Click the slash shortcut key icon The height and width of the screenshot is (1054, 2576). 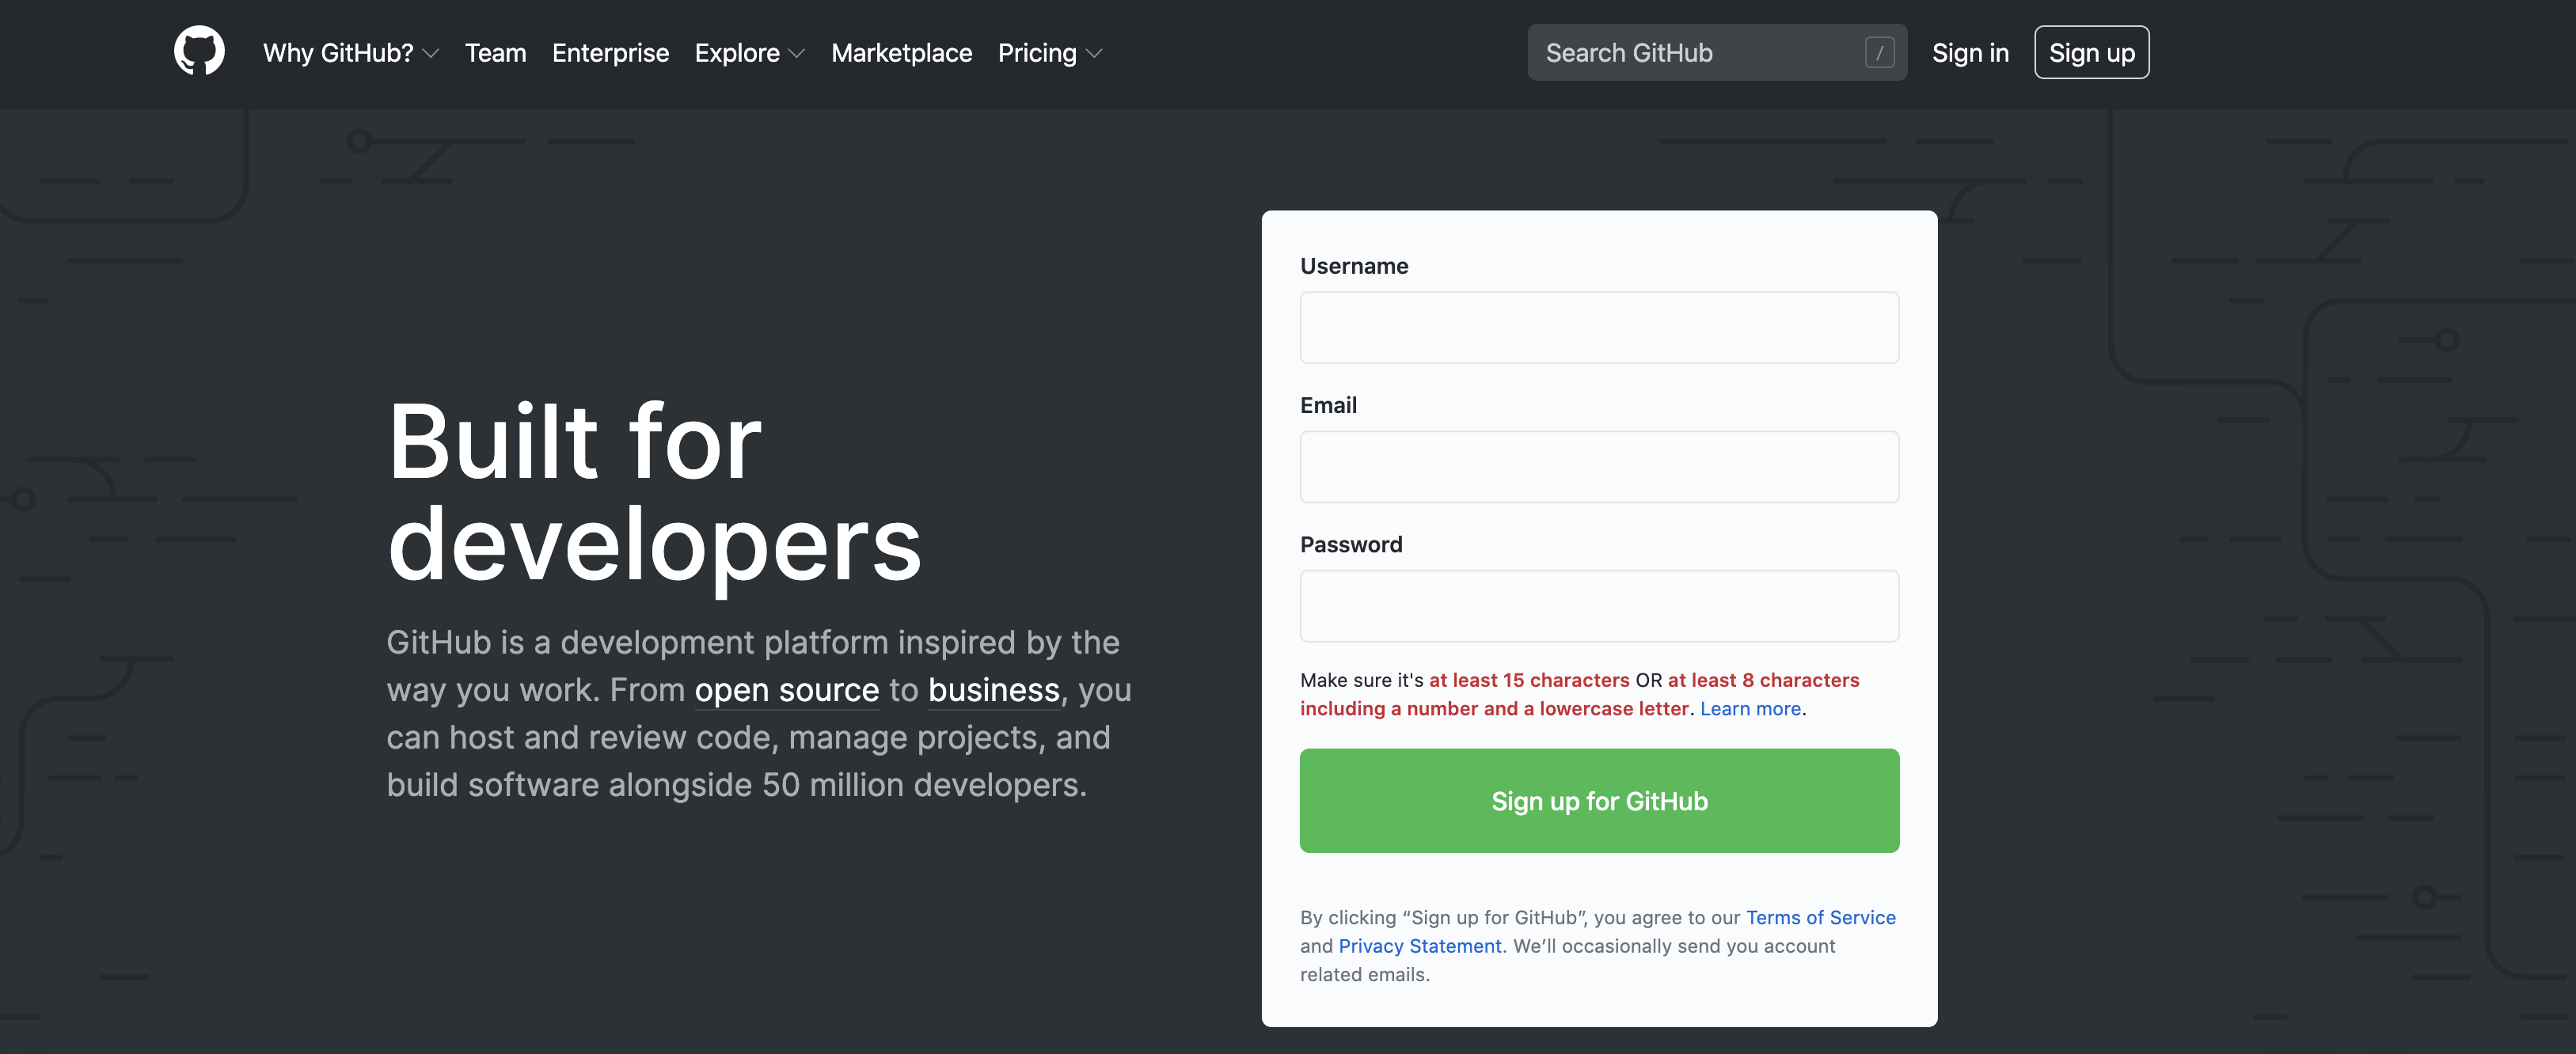tap(1879, 53)
